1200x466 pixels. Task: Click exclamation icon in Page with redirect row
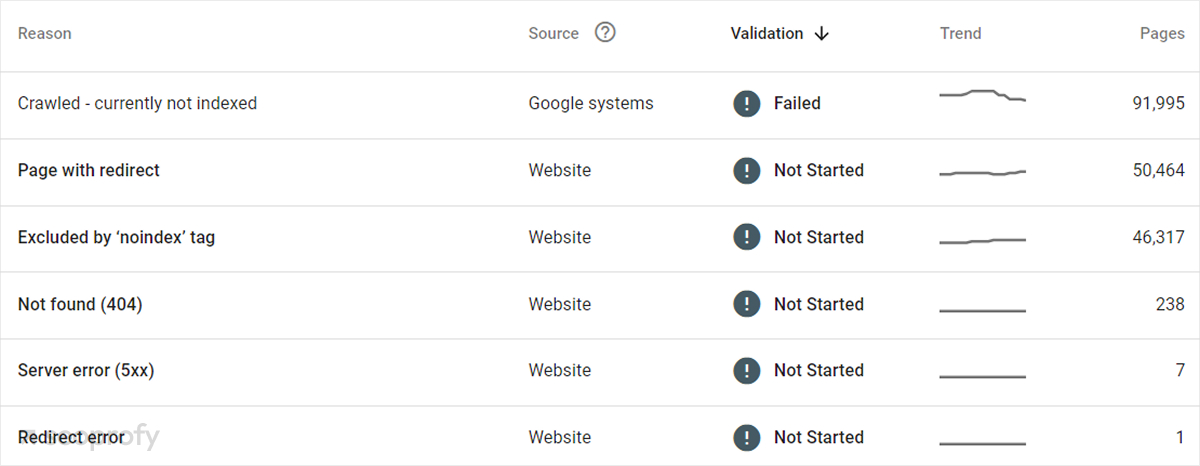point(746,170)
